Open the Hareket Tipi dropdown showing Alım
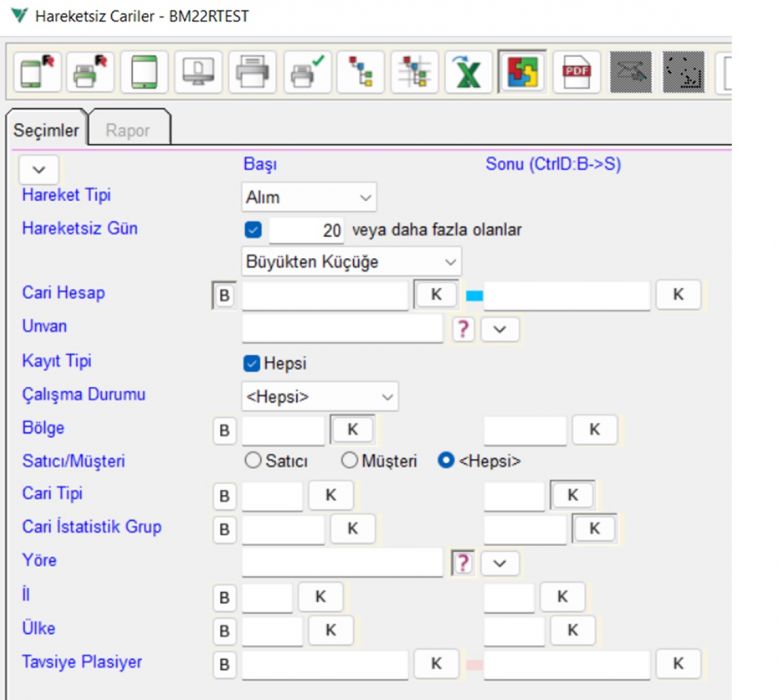 (x=309, y=197)
